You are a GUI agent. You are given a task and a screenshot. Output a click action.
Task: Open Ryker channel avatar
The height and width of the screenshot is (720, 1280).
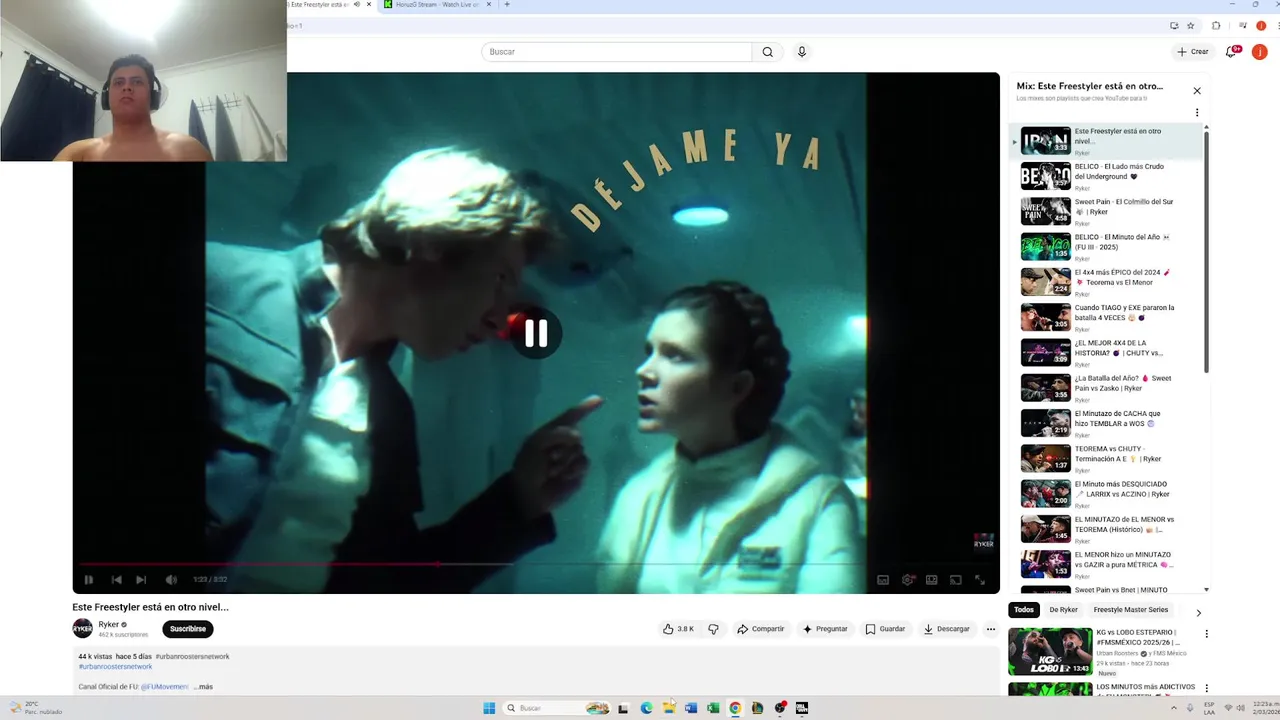[x=82, y=628]
